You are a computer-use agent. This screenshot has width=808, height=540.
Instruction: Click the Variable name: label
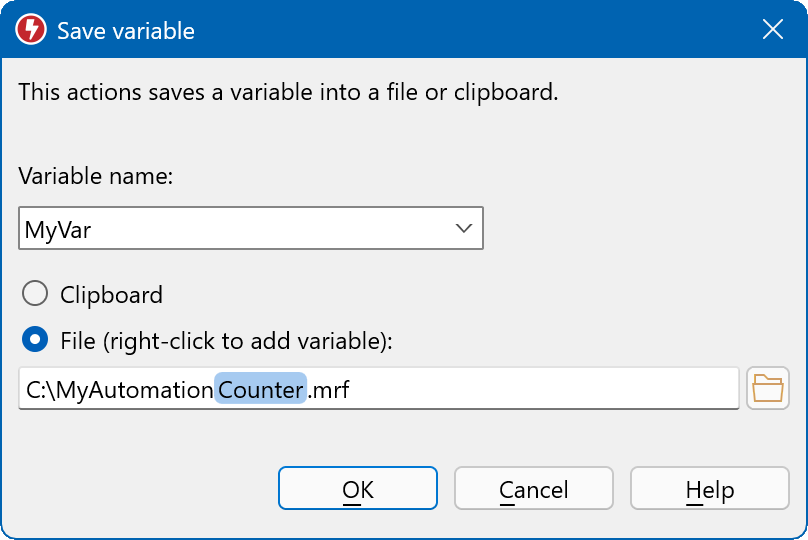click(96, 177)
